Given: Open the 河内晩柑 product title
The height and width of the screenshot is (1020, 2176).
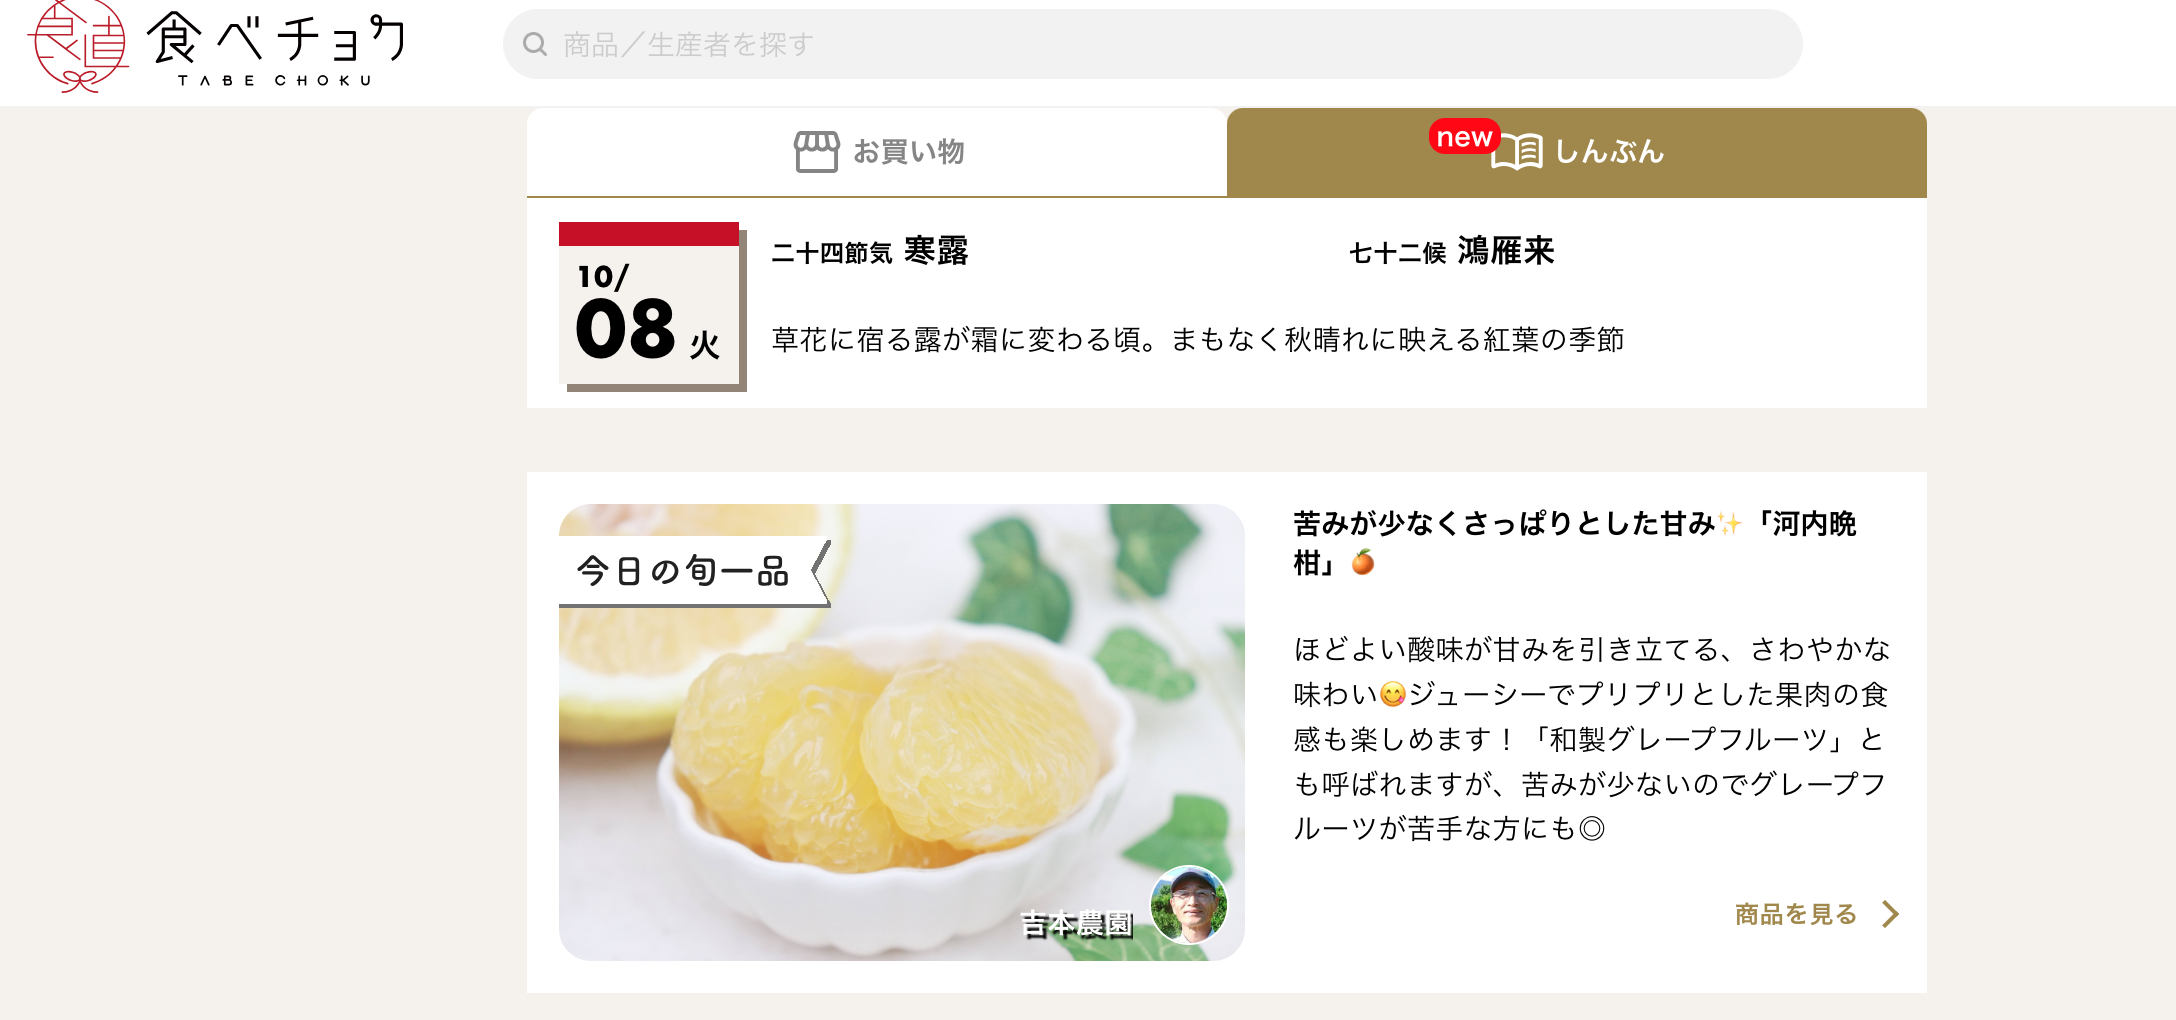Looking at the screenshot, I should (1575, 543).
